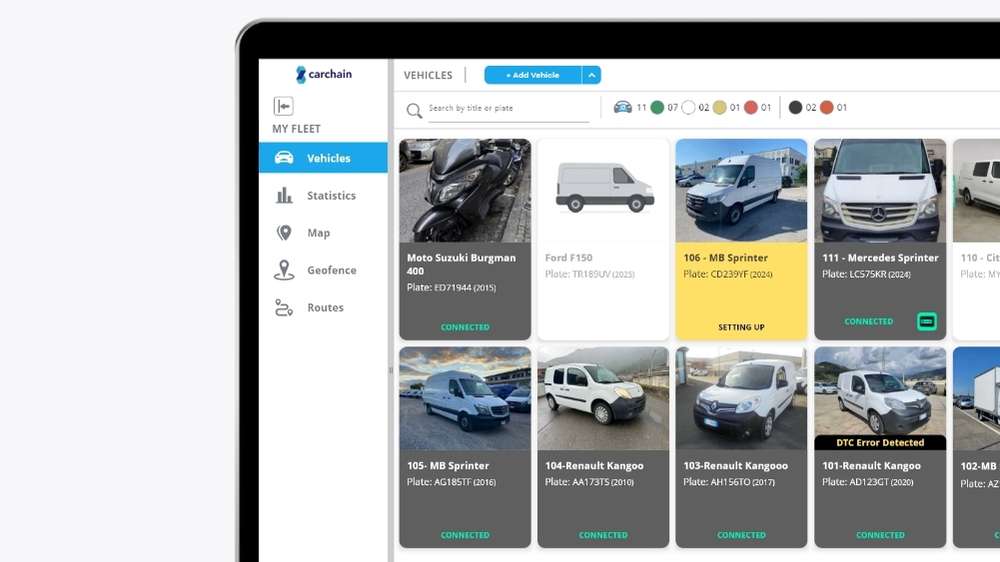Screen dimensions: 1000x562
Task: Open 104-Renault Kangoo photo
Action: pos(603,399)
